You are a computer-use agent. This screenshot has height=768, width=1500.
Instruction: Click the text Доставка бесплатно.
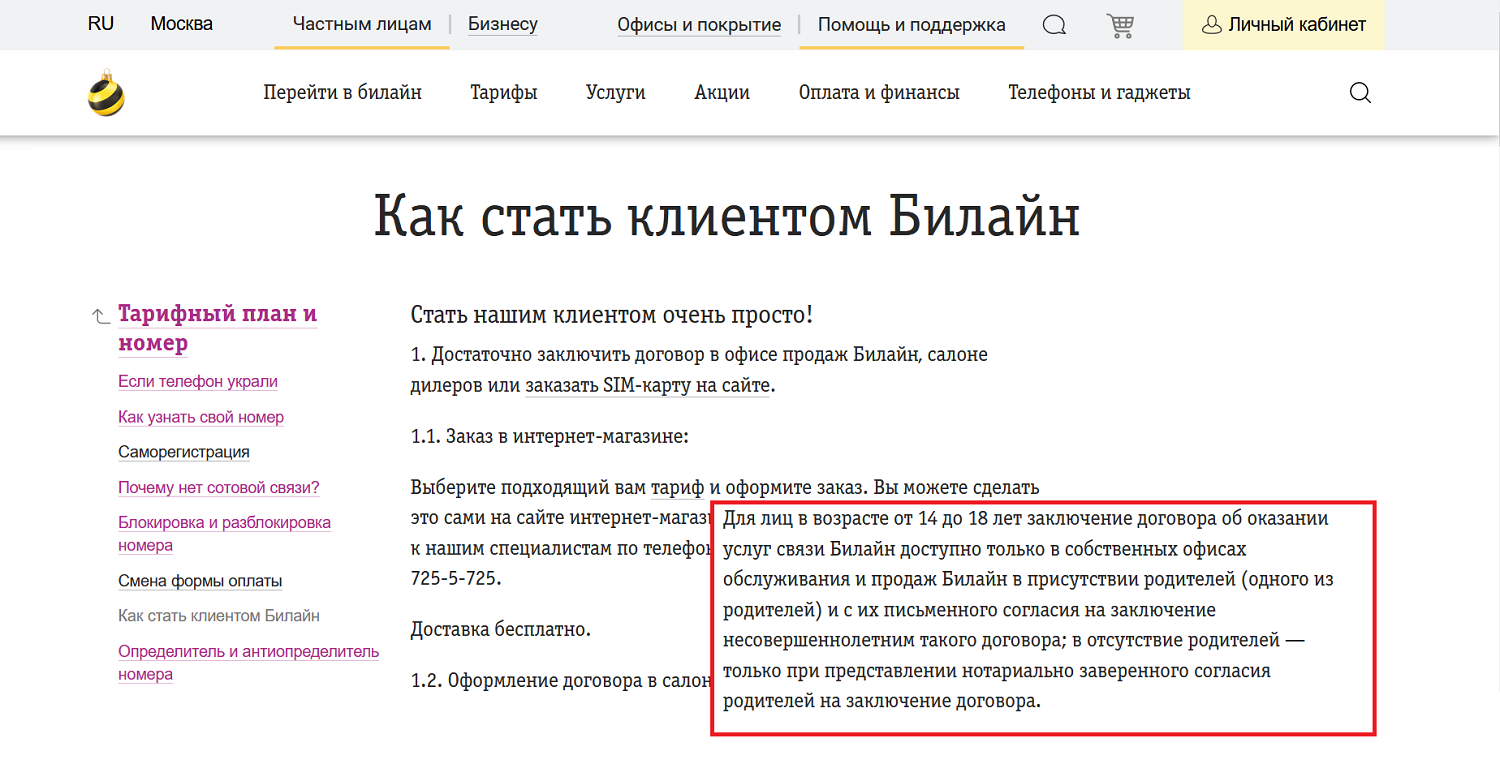coord(501,630)
